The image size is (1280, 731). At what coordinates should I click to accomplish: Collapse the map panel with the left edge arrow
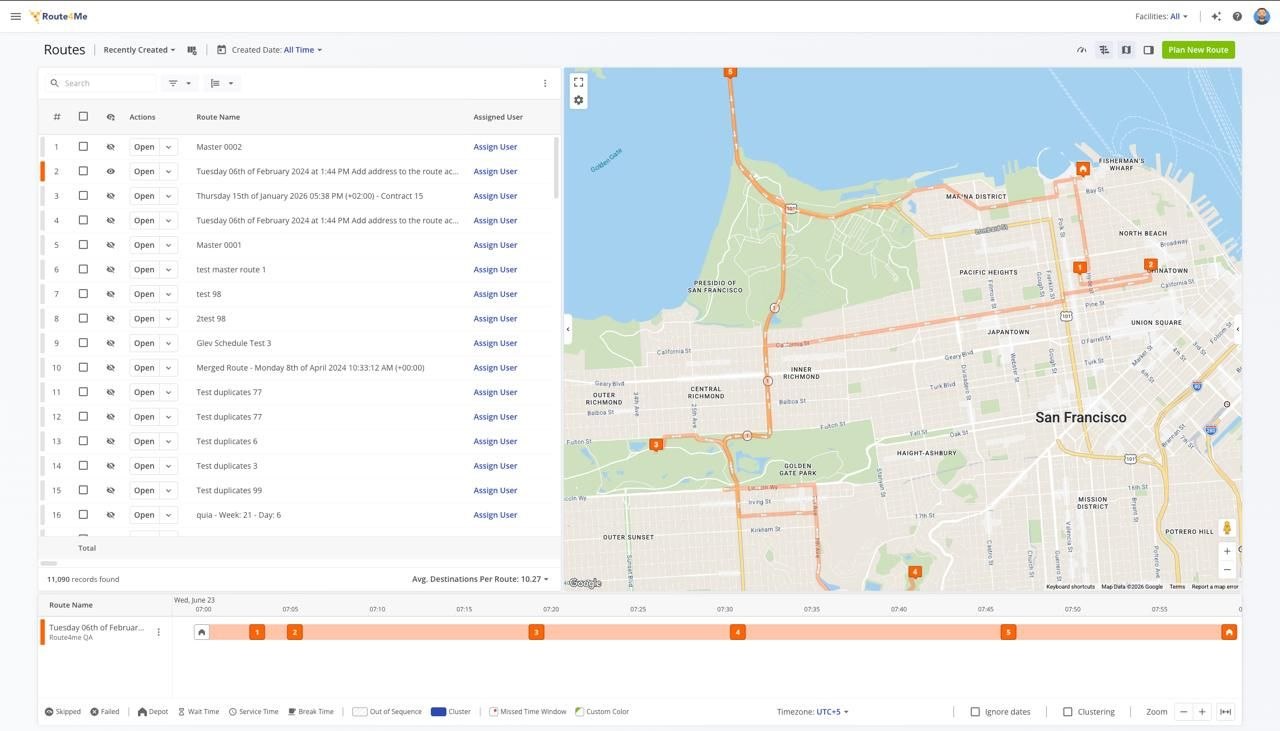pyautogui.click(x=568, y=329)
